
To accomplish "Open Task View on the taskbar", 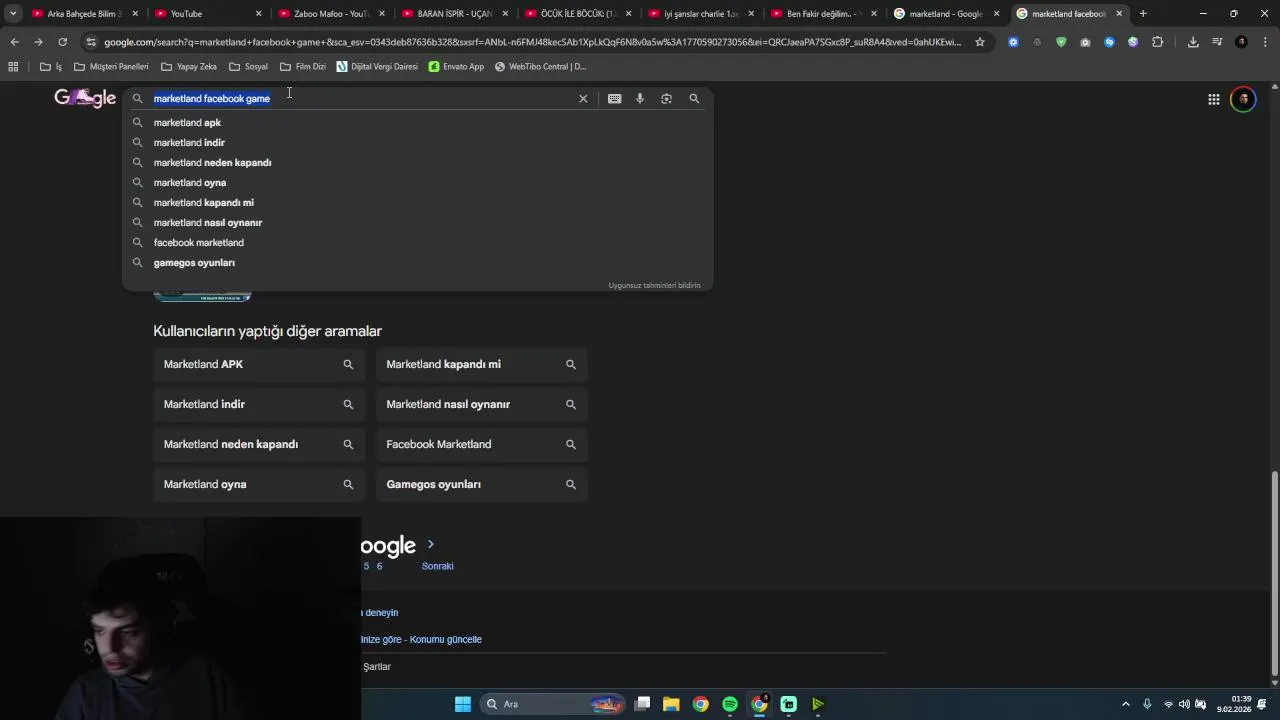I will click(642, 704).
